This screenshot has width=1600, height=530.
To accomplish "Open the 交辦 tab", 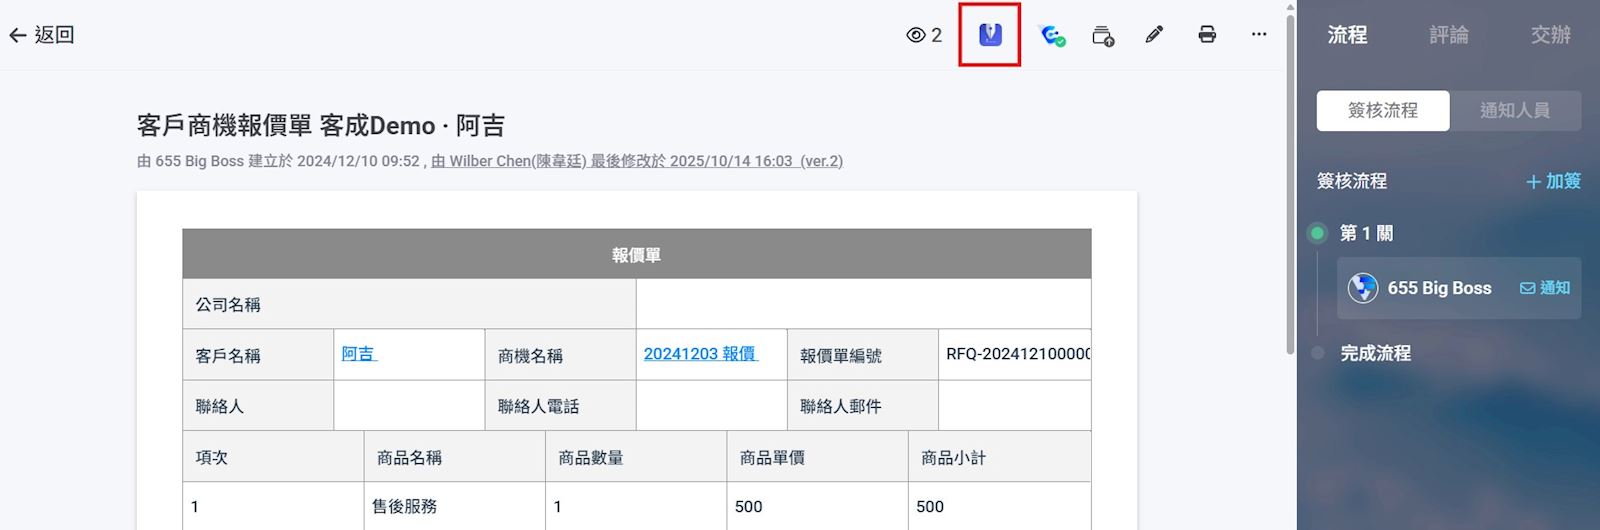I will coord(1550,35).
